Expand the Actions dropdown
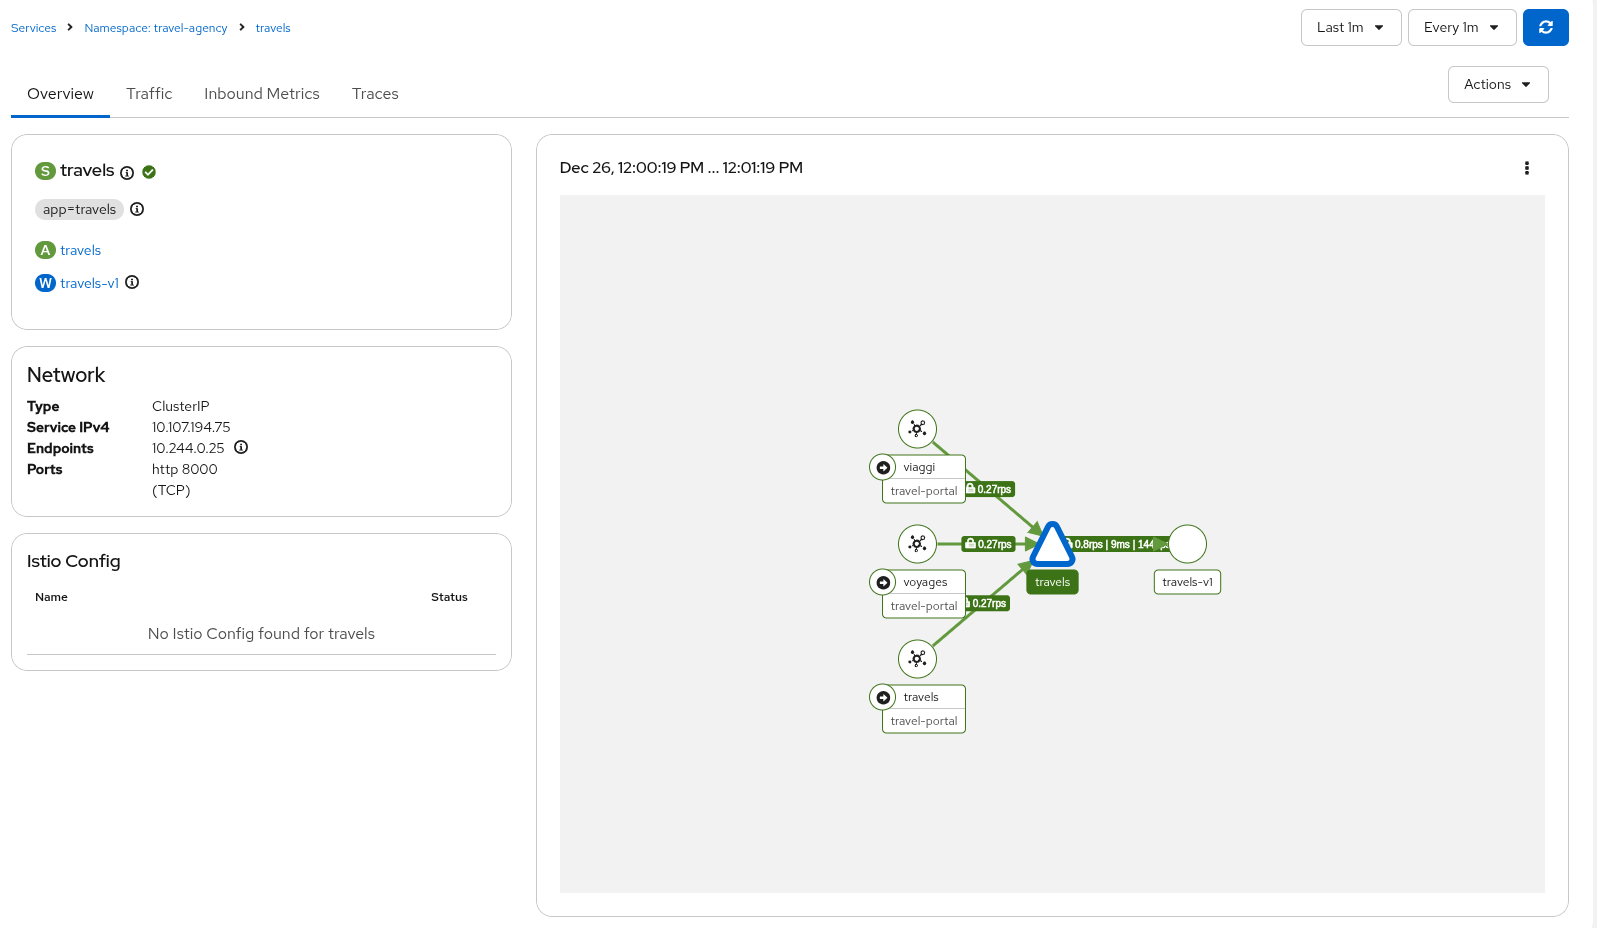Screen dimensions: 1597x928 click(1497, 85)
